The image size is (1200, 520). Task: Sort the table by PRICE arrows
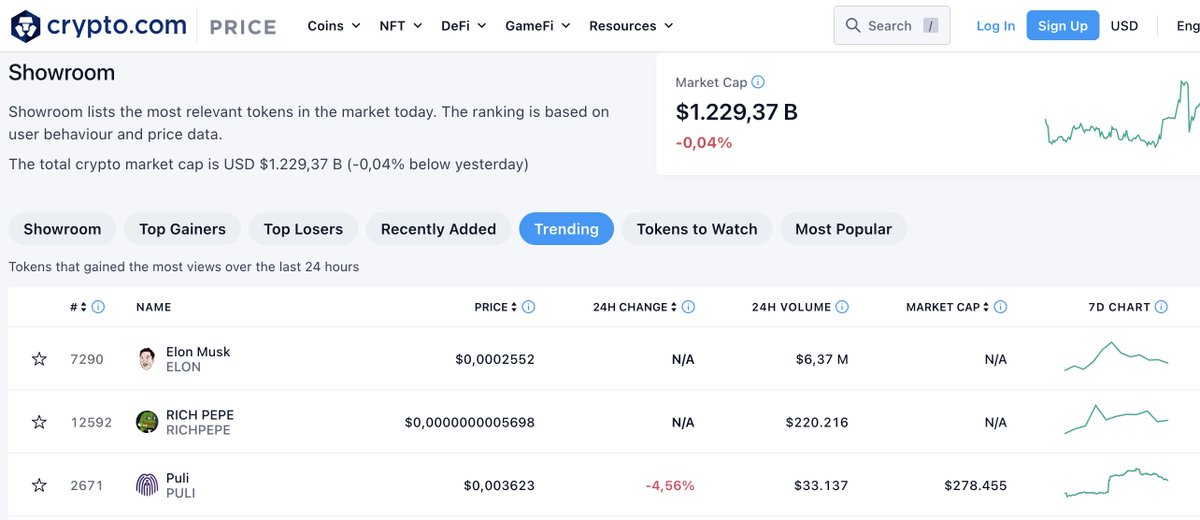(515, 307)
